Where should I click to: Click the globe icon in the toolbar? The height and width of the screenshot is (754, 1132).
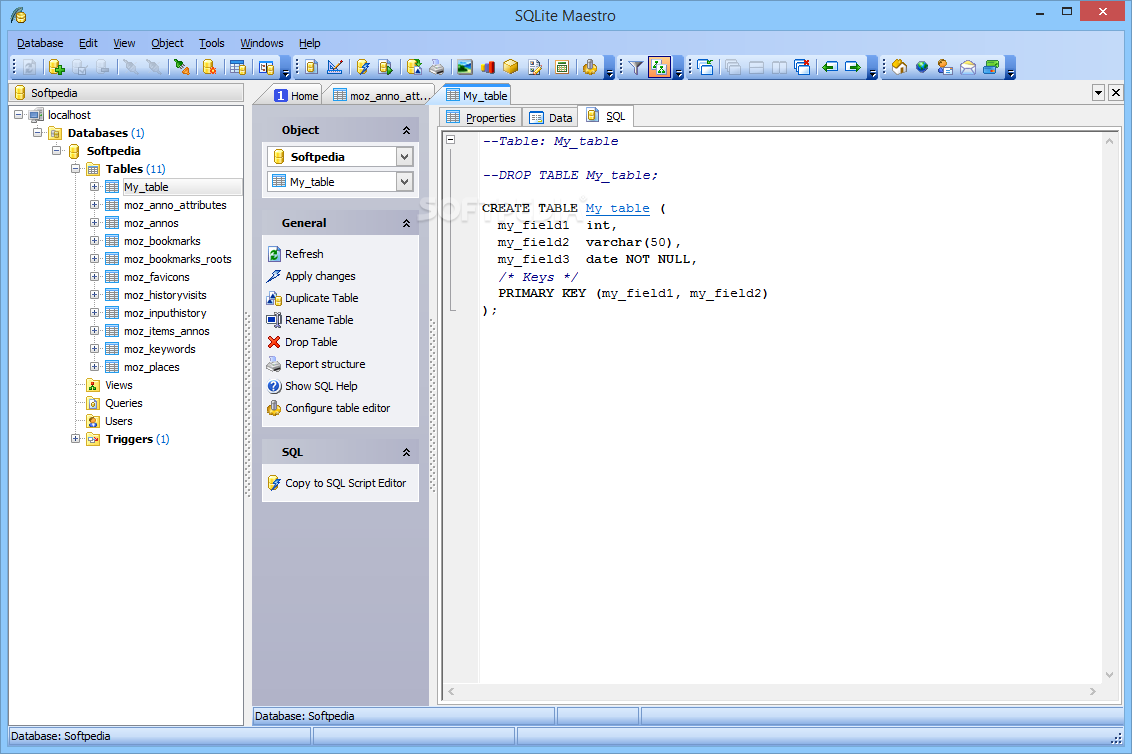tap(921, 67)
